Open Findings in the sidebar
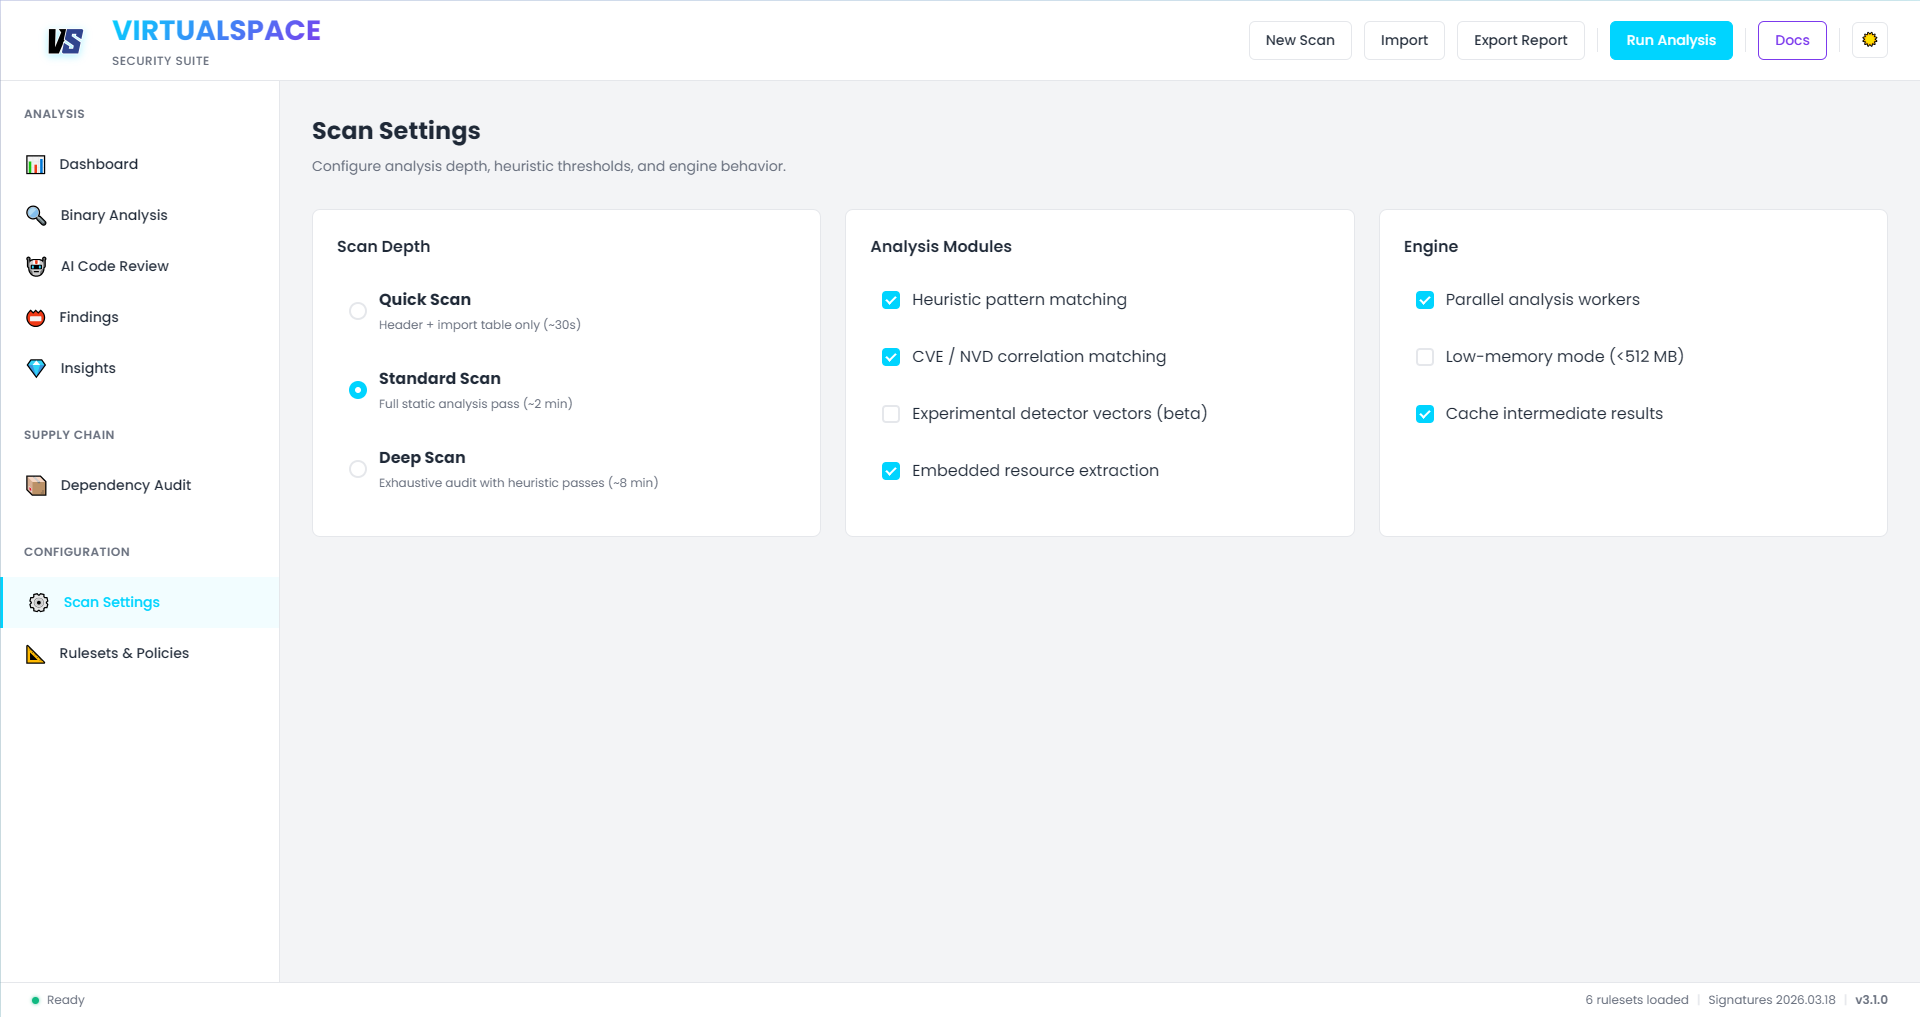Image resolution: width=1920 pixels, height=1017 pixels. 140,317
